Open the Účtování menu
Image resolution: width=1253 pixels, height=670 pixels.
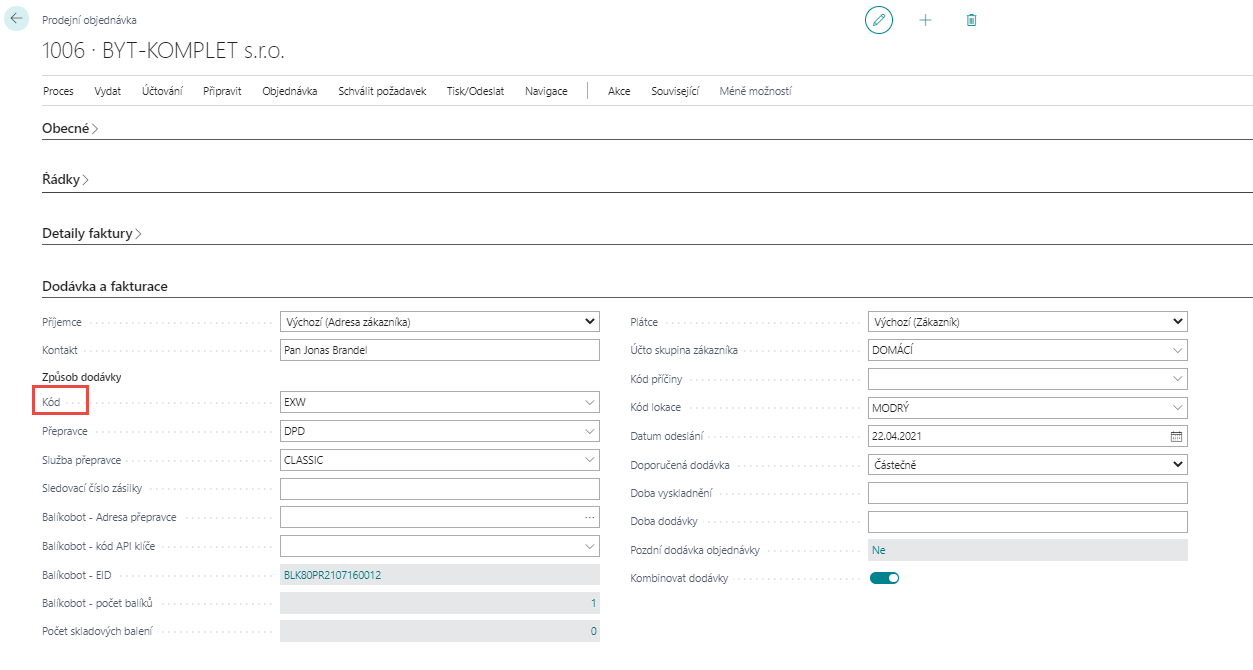point(162,91)
